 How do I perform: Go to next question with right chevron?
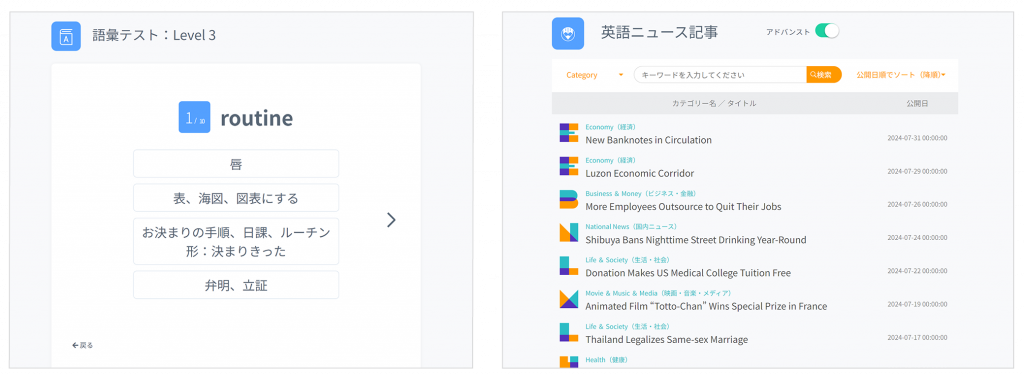click(391, 220)
